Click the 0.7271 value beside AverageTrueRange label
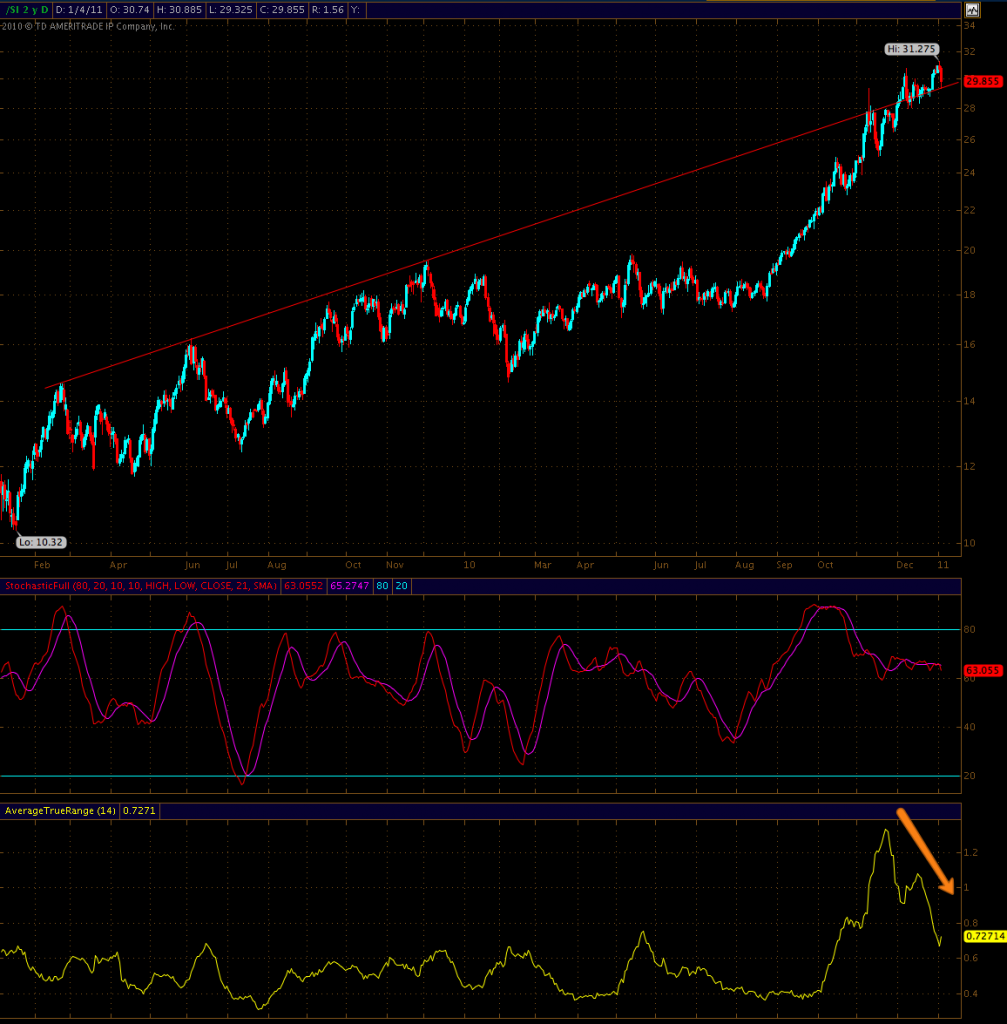 139,811
